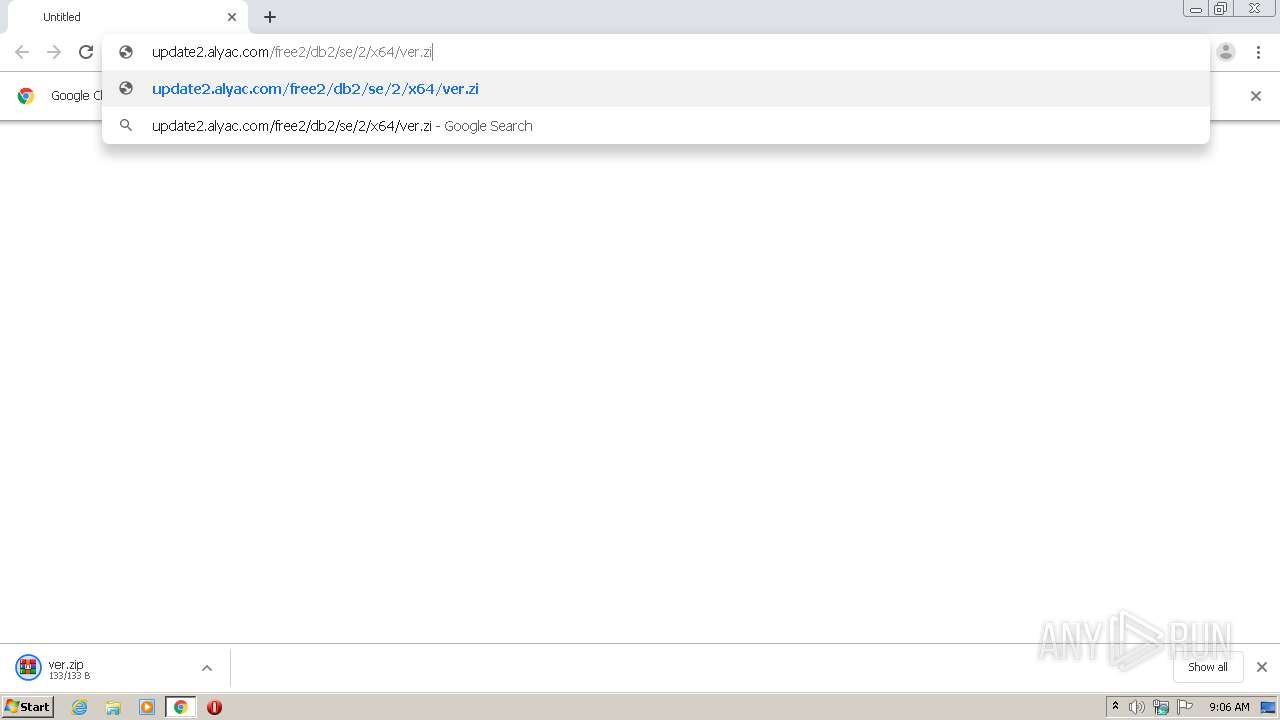The width and height of the screenshot is (1280, 720).
Task: Open a new tab with plus button
Action: (270, 17)
